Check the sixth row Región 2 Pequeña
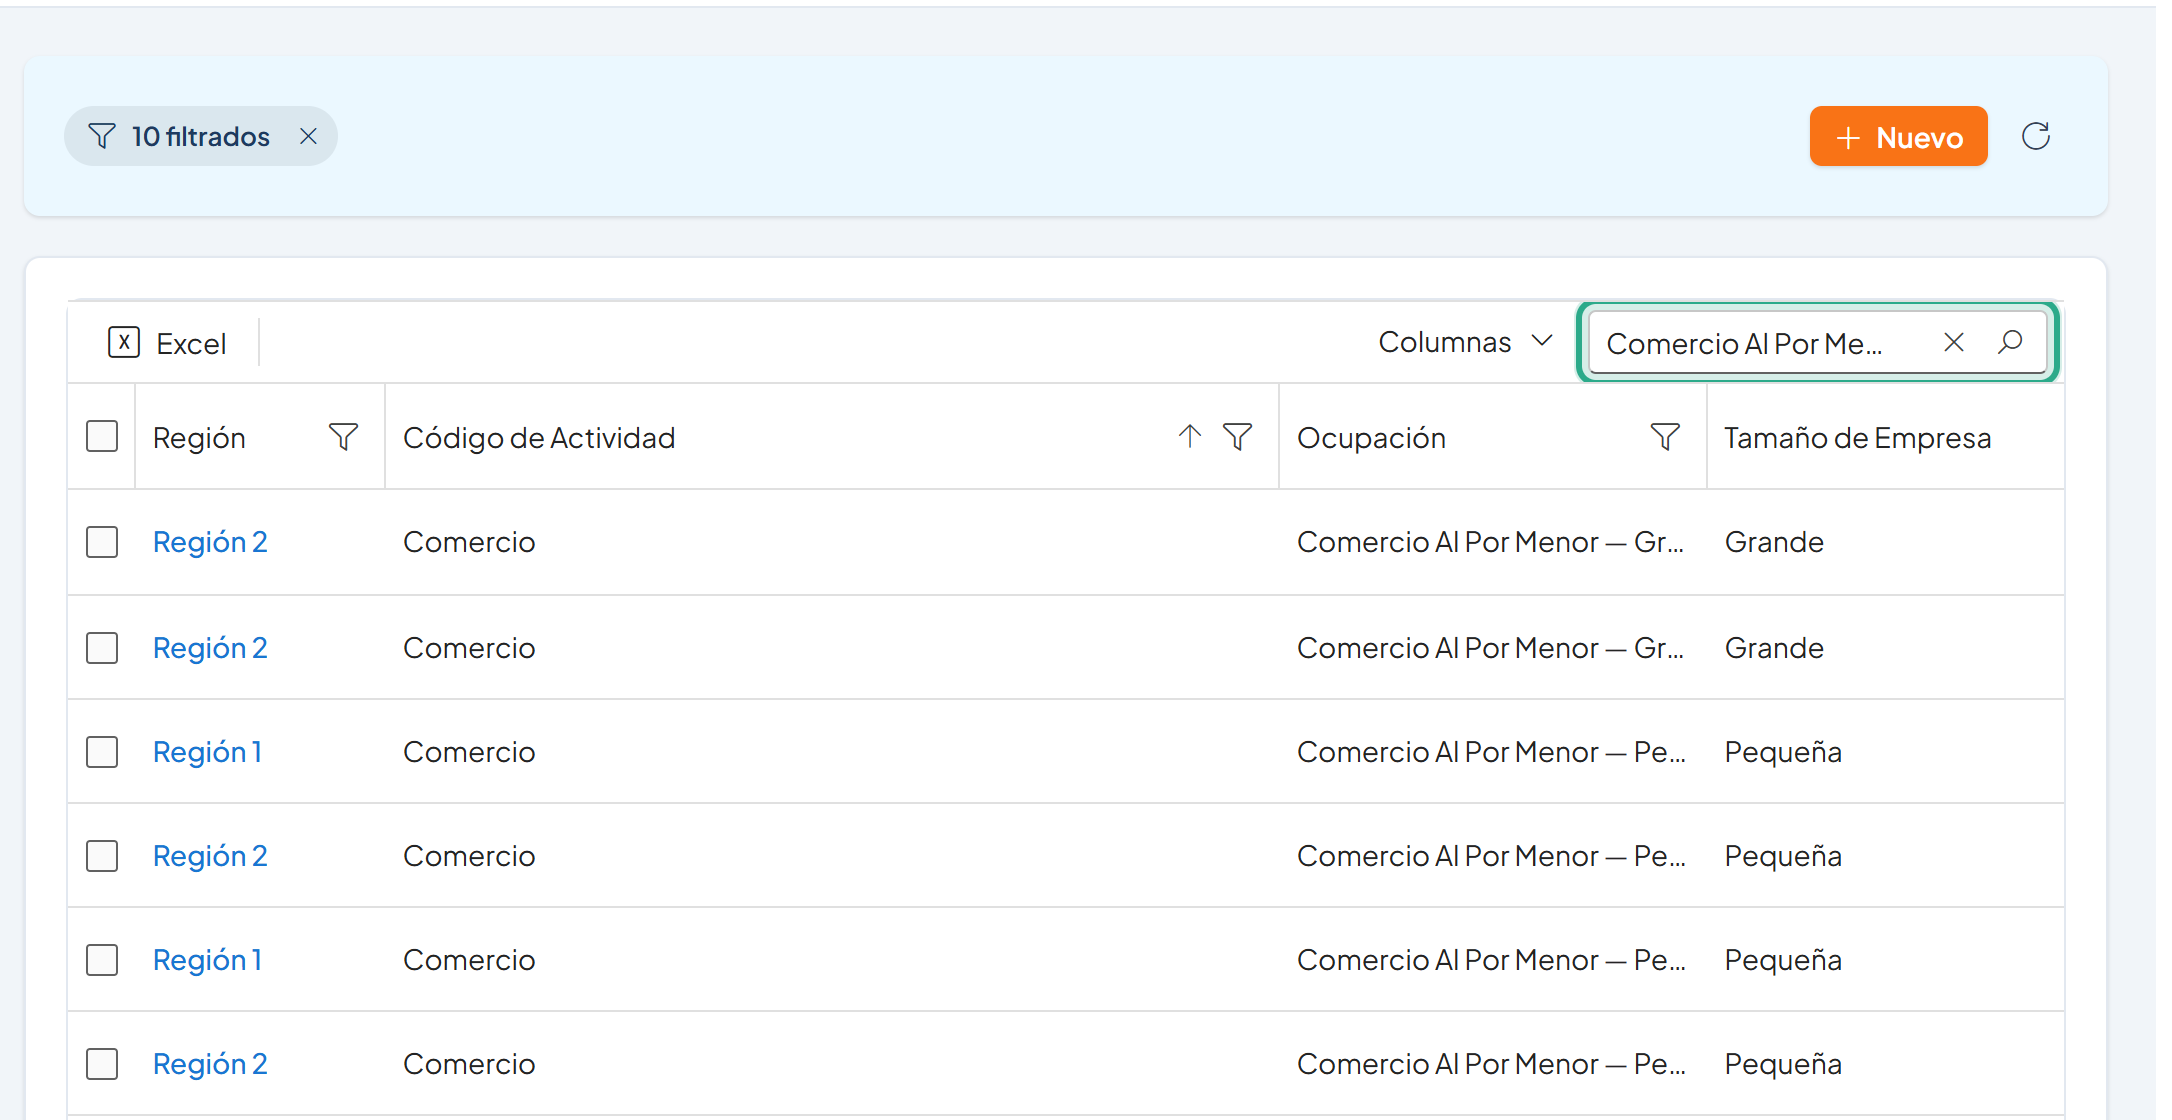Viewport: 2172px width, 1120px height. (102, 1064)
